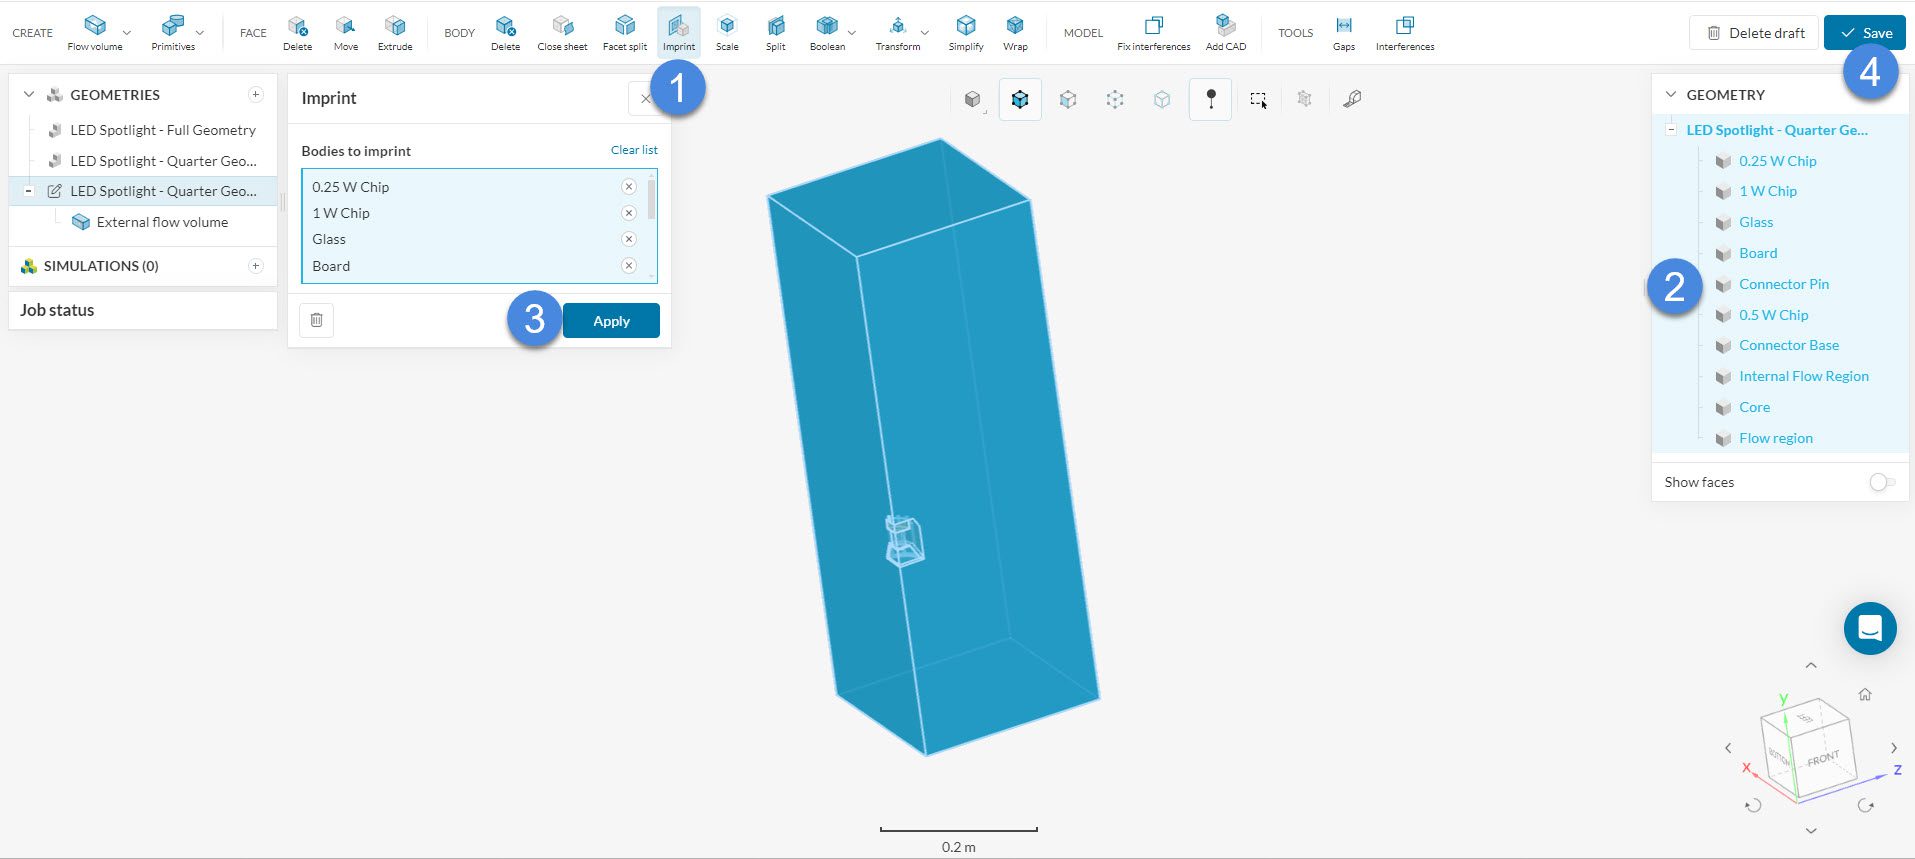Open the Boolean operation tool

[826, 32]
